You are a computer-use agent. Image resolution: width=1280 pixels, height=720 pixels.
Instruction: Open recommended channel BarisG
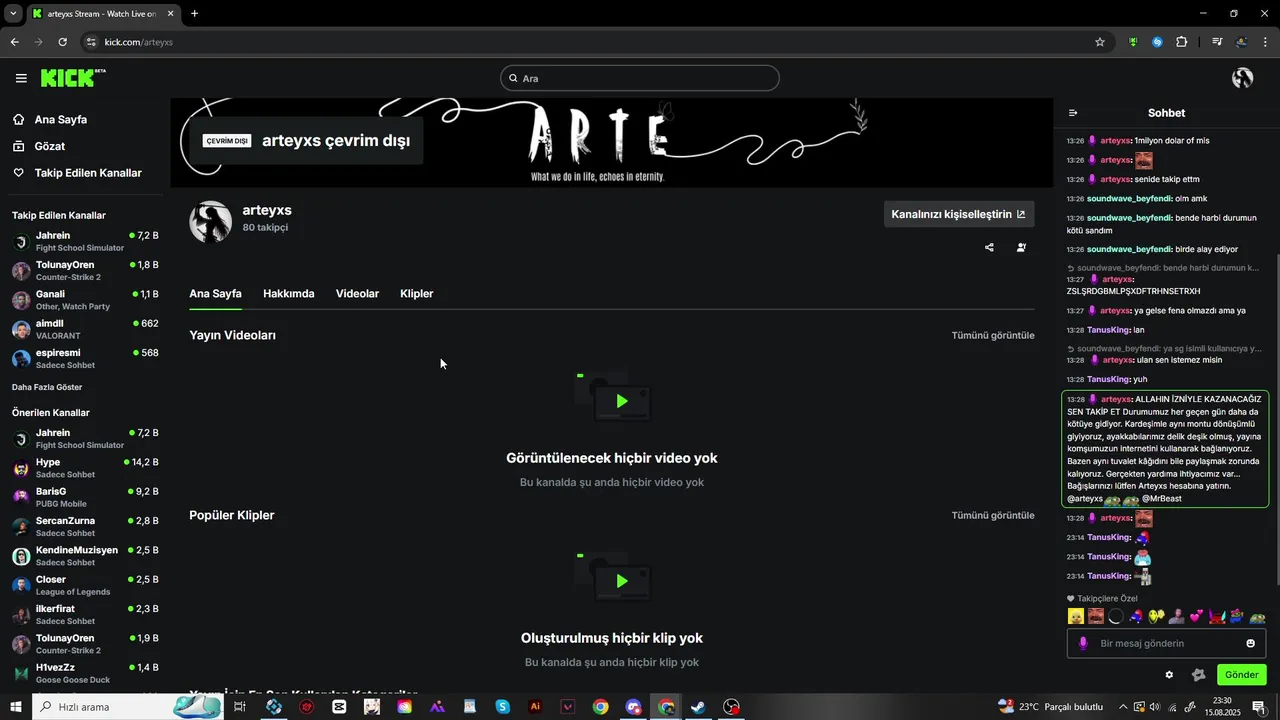(85, 497)
